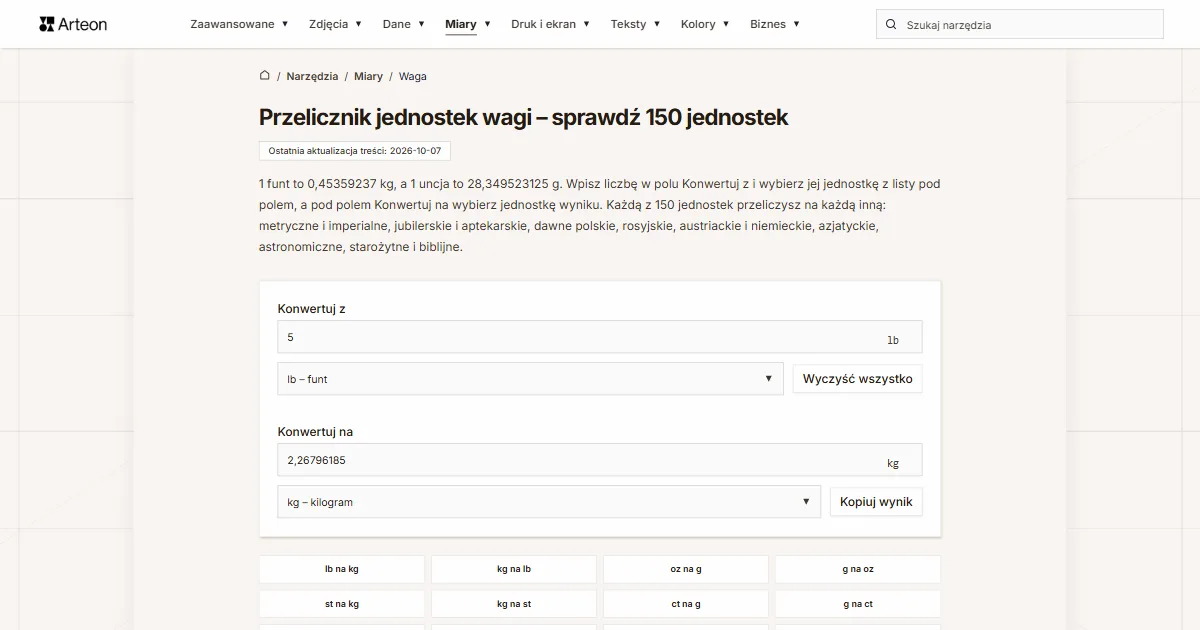Click the Konwertuj z value field
The height and width of the screenshot is (630, 1200).
[600, 337]
